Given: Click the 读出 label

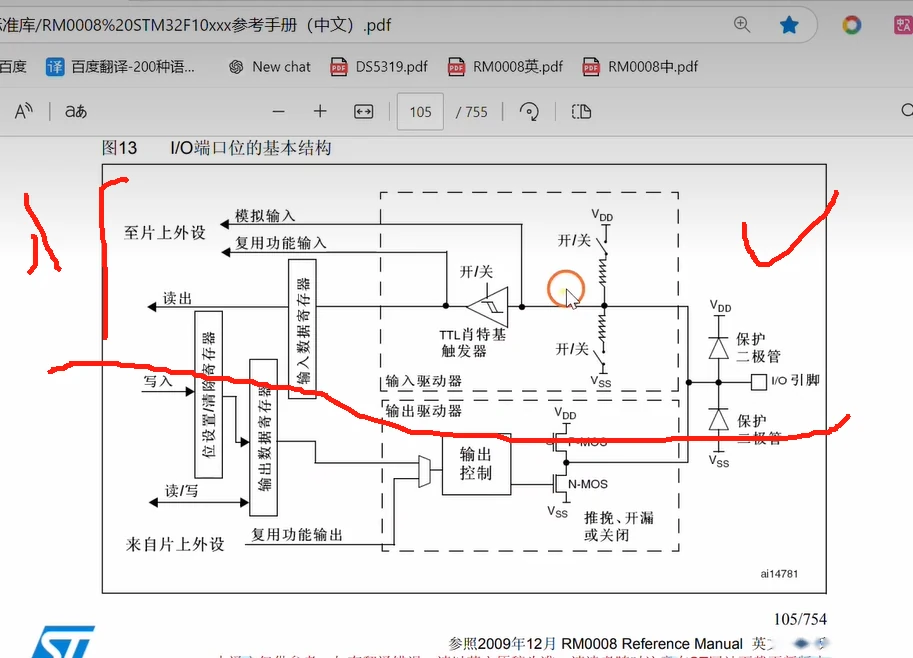Looking at the screenshot, I should click(x=177, y=298).
